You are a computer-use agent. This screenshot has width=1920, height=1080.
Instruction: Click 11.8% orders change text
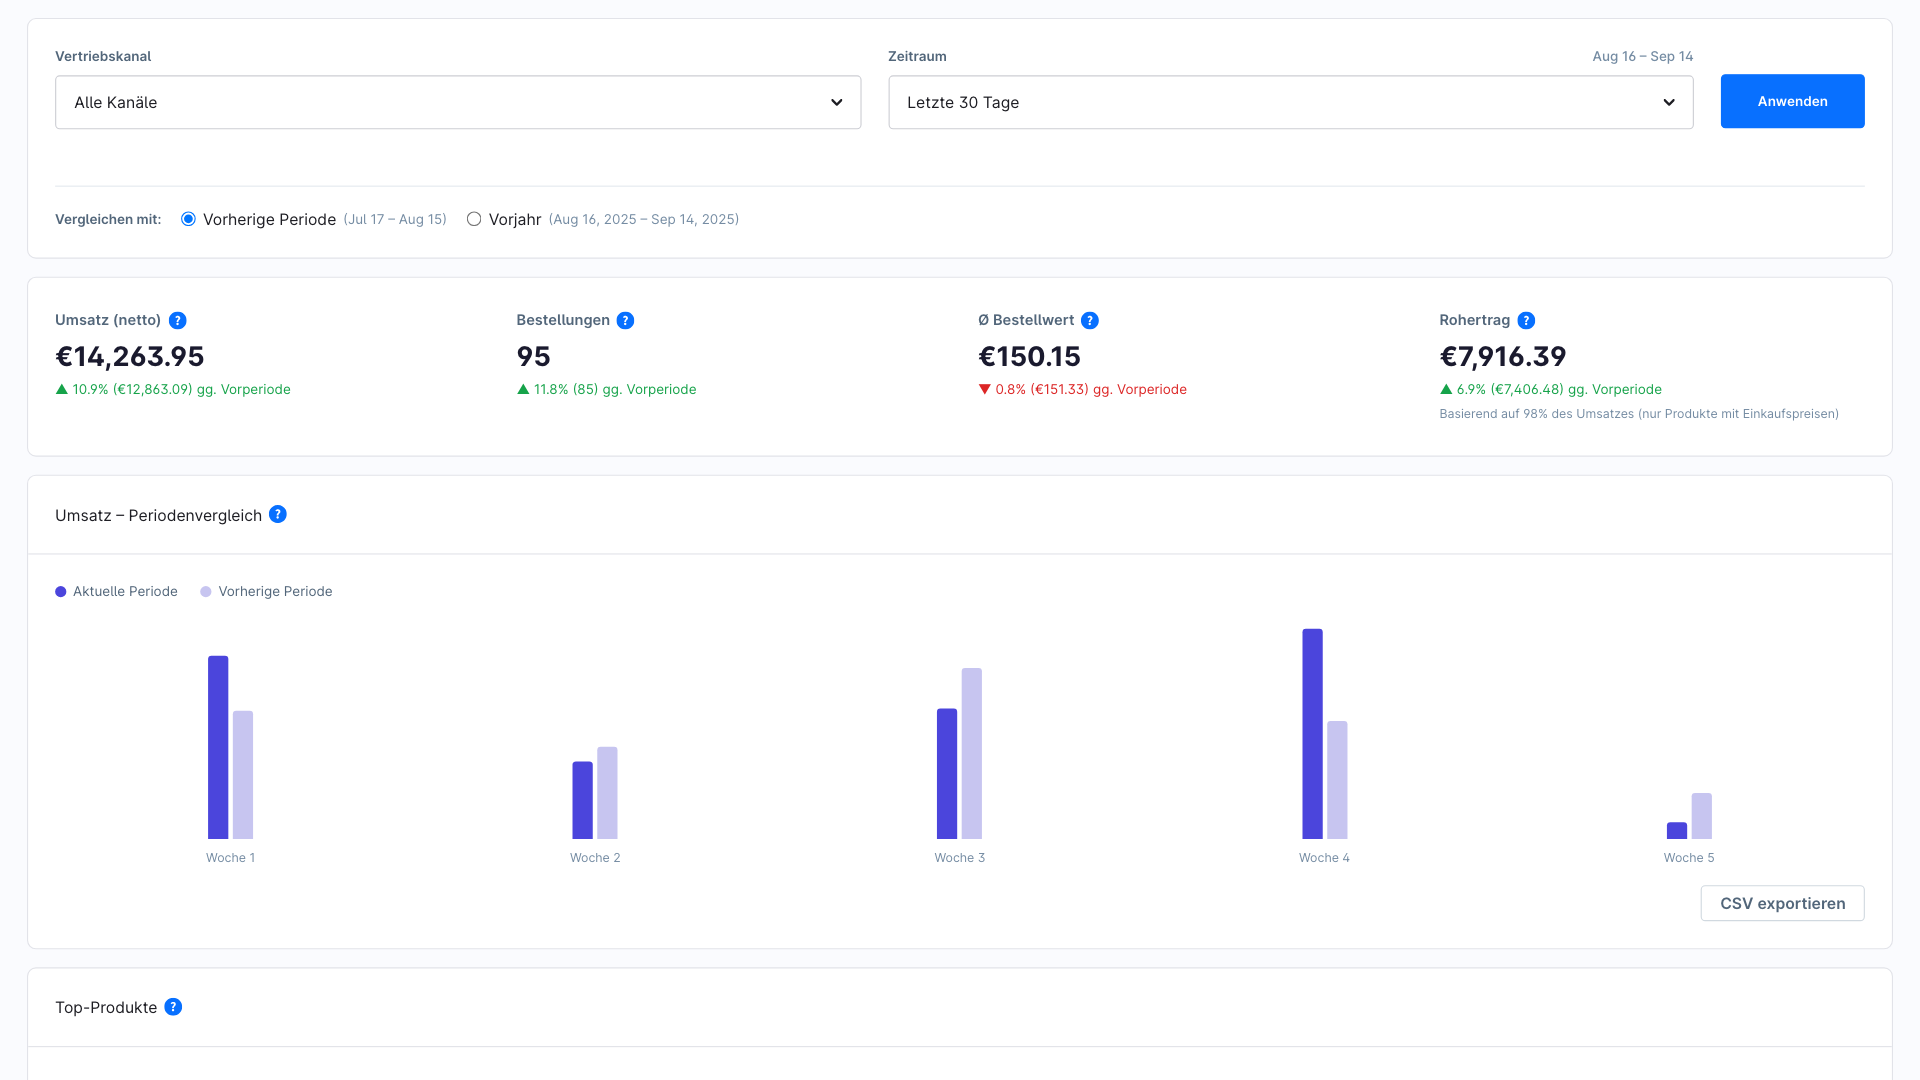(x=607, y=389)
